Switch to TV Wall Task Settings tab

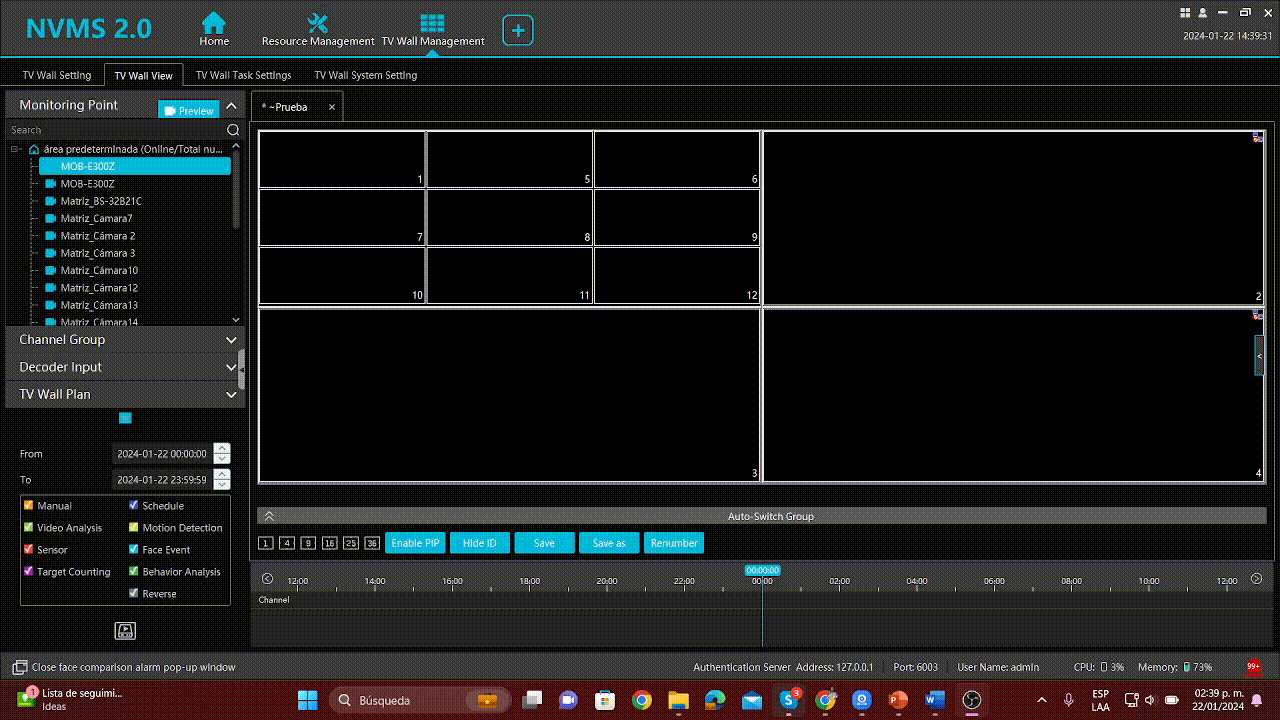coord(243,75)
